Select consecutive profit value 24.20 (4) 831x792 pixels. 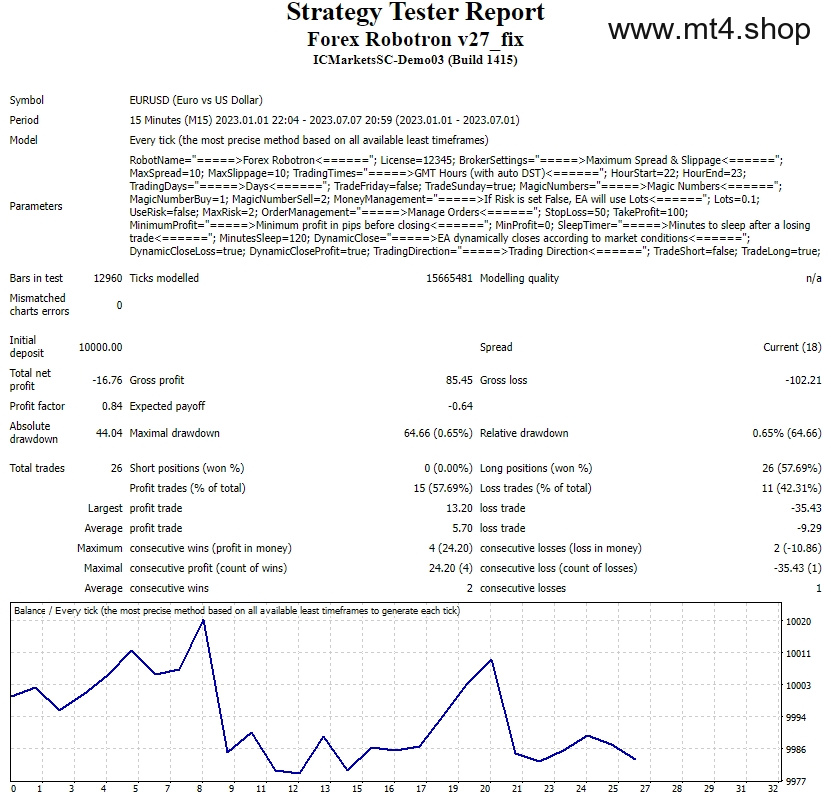(450, 568)
